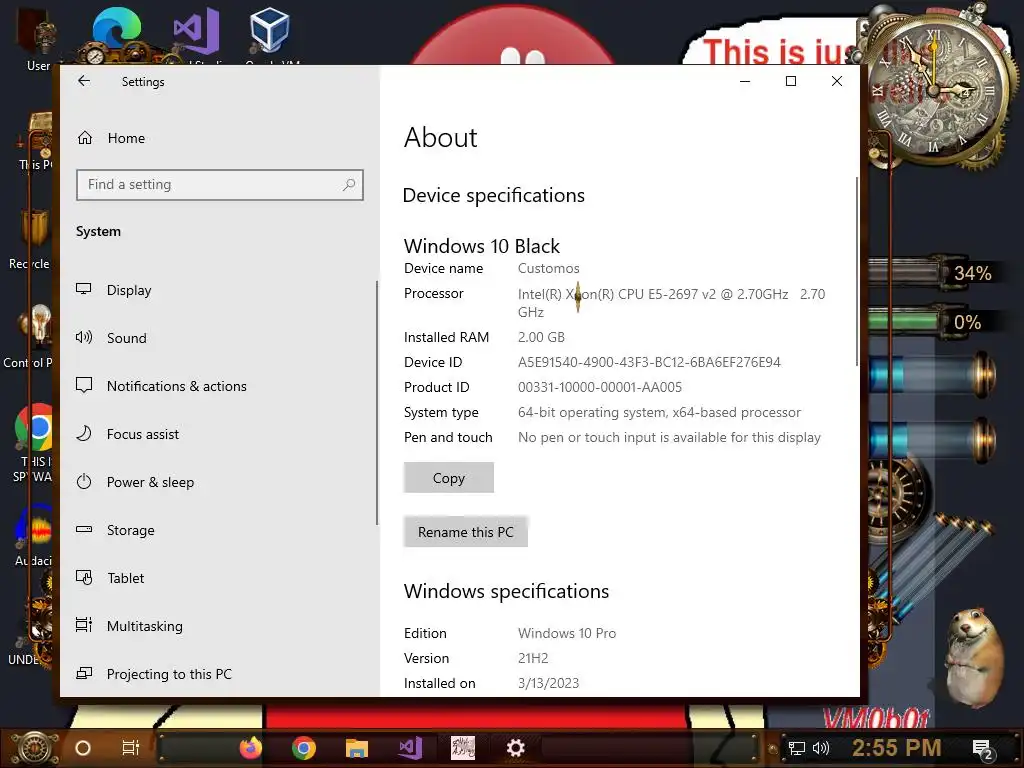Open the white and pink patterned taskbar icon
1024x768 pixels.
click(463, 748)
